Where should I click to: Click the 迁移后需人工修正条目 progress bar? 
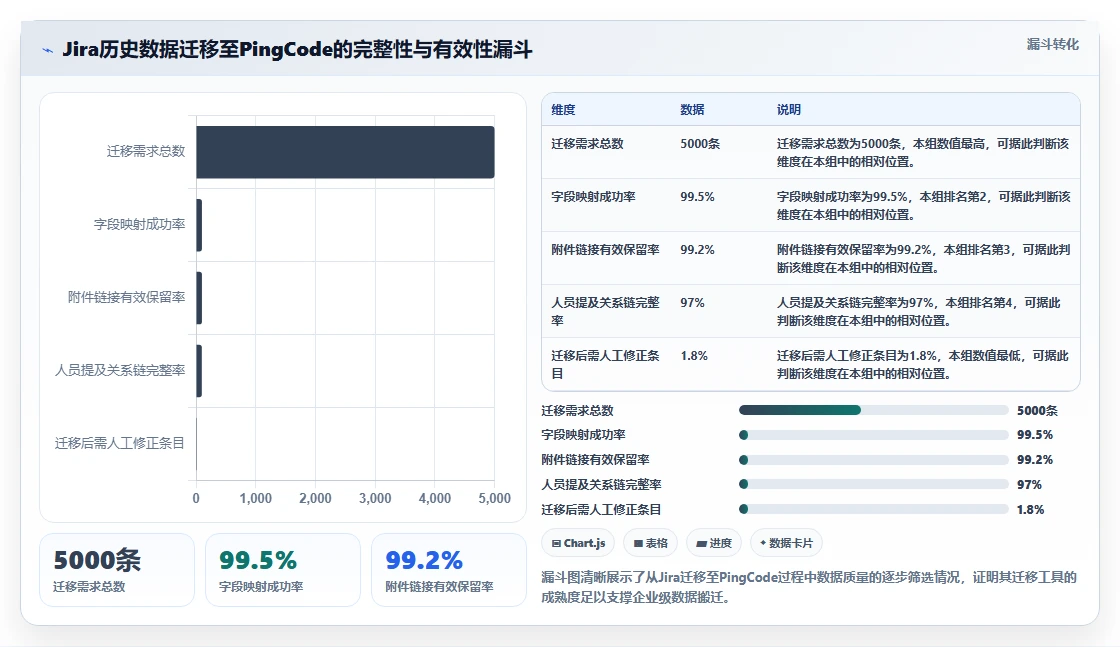tap(874, 509)
